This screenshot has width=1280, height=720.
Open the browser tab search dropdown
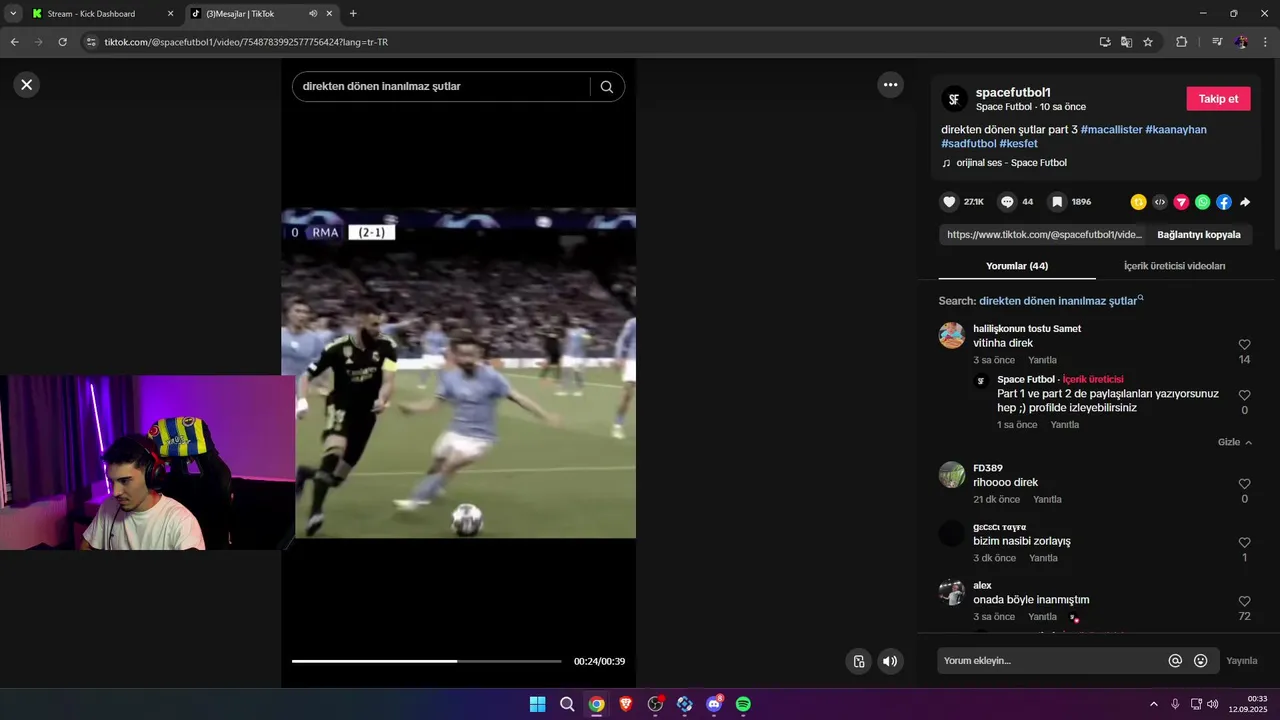coord(12,14)
